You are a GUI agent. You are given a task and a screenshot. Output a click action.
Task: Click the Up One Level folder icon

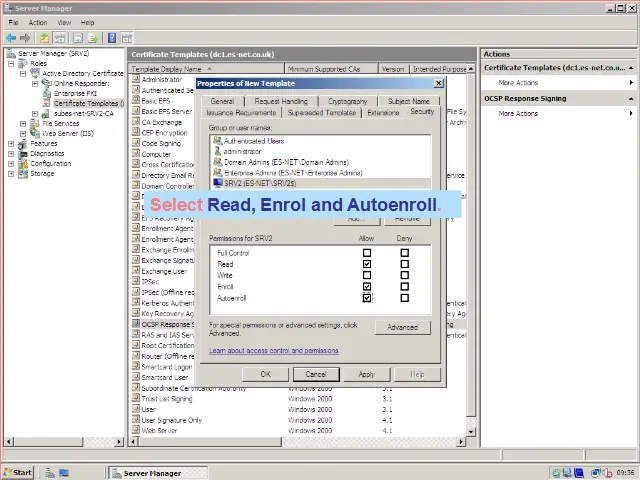(x=44, y=38)
